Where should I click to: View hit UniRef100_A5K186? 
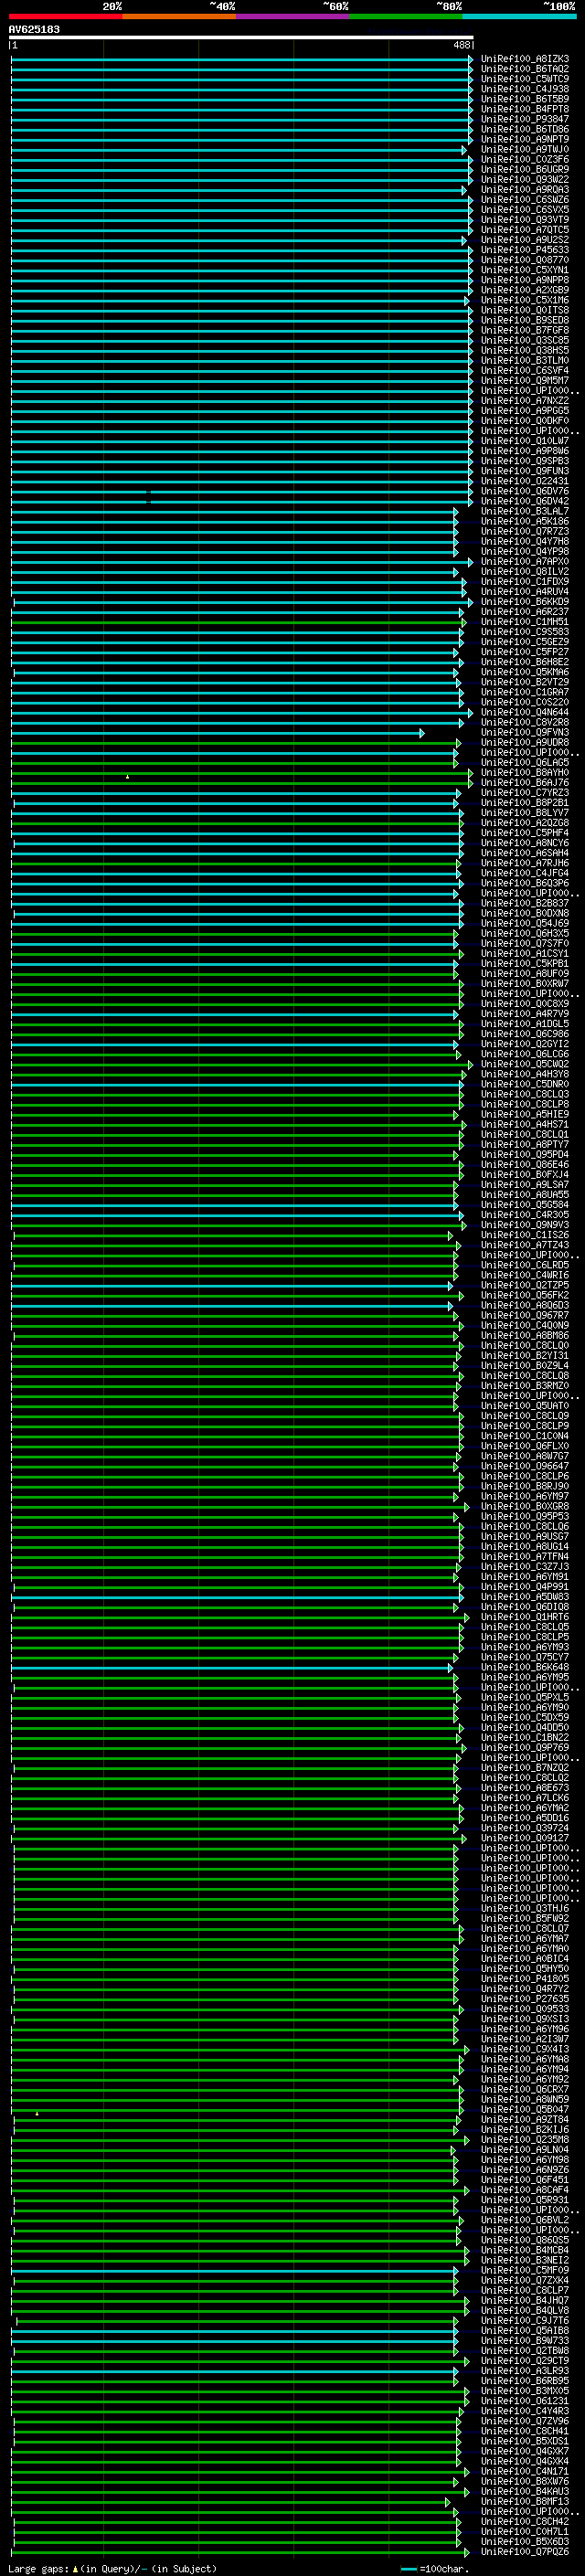(525, 521)
